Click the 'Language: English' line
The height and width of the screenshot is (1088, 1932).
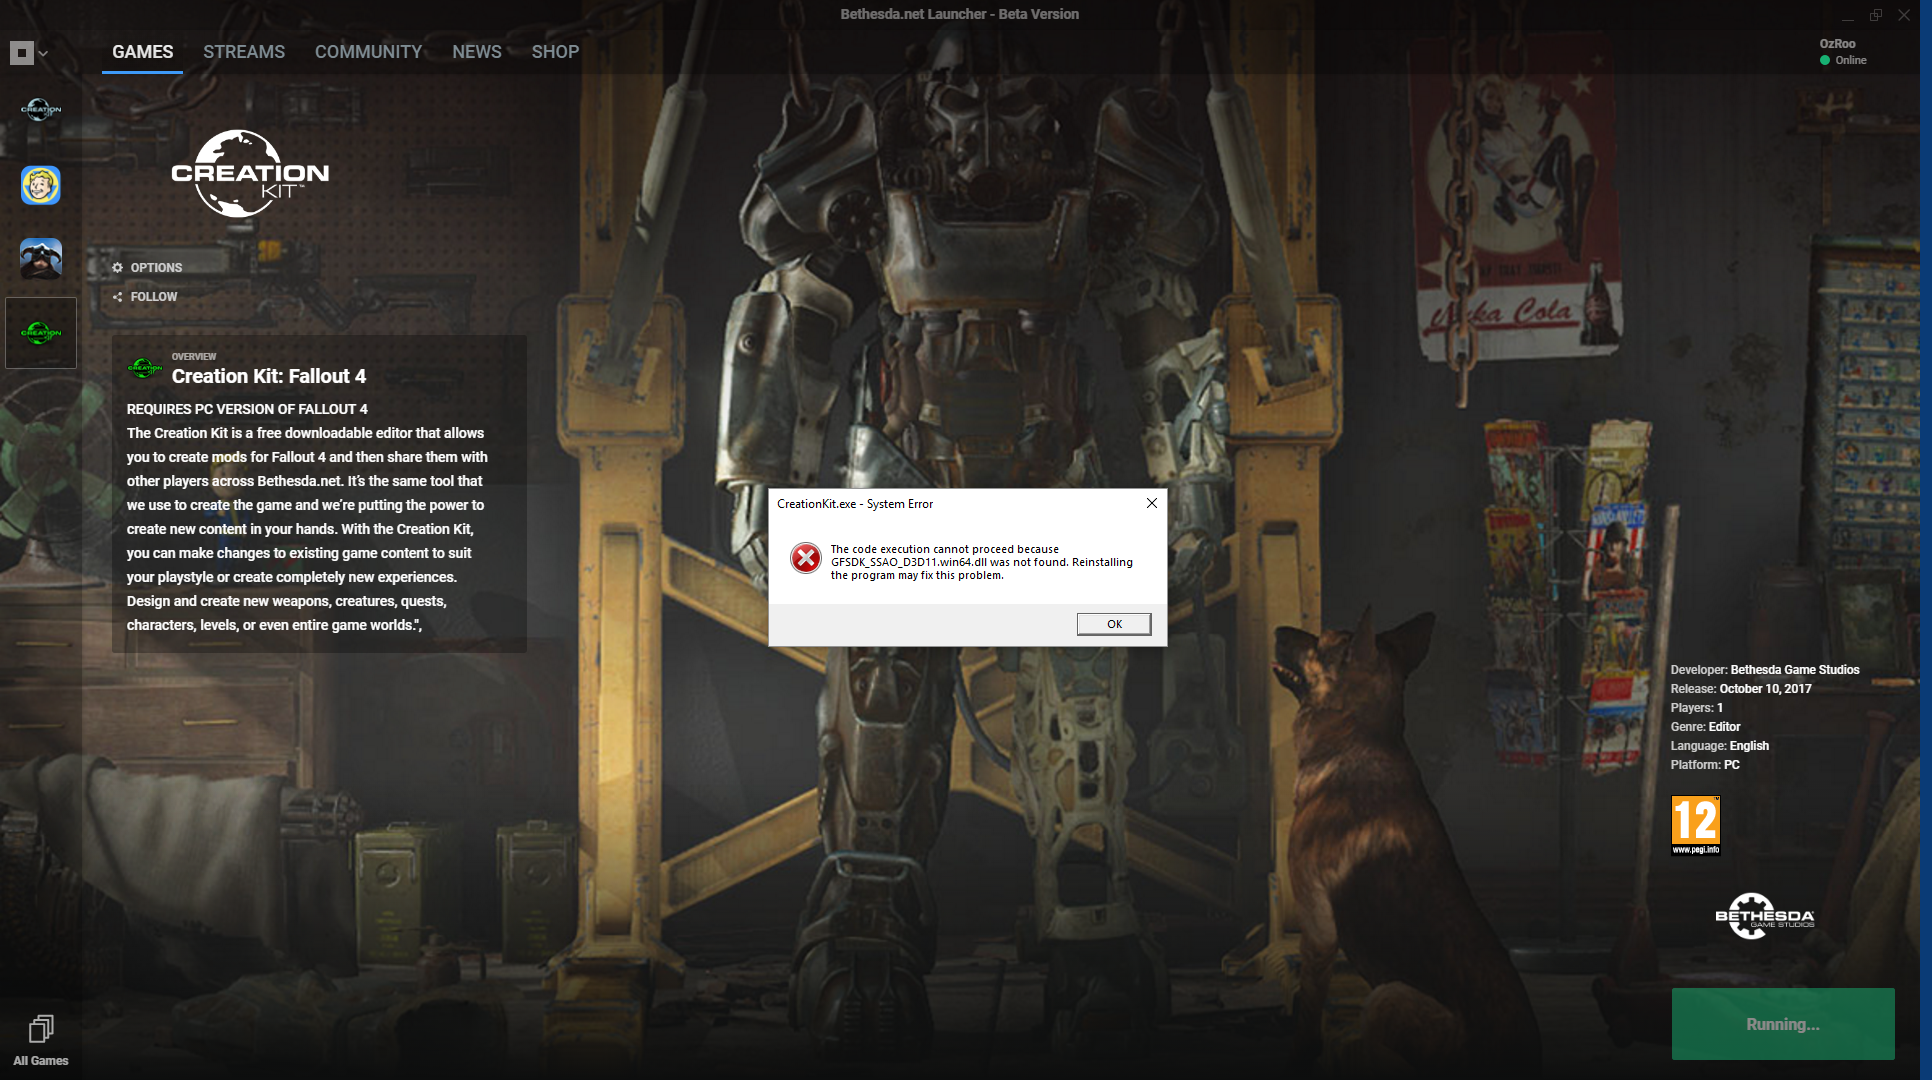(1720, 746)
